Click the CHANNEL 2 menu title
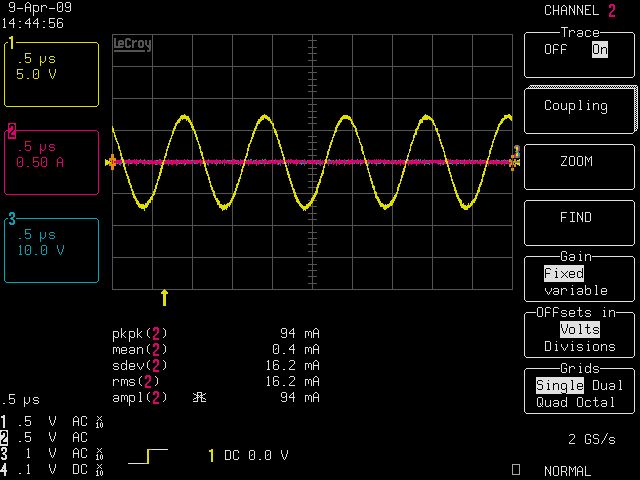 pos(580,11)
